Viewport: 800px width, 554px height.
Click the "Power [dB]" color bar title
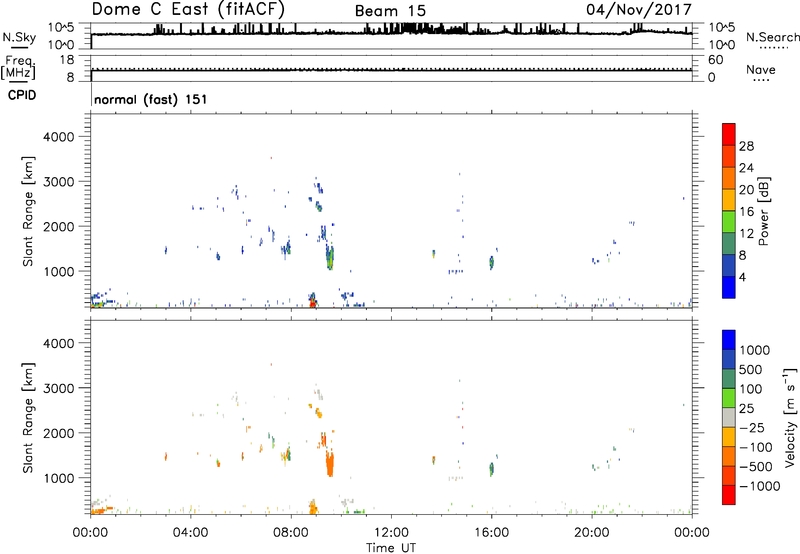(764, 211)
